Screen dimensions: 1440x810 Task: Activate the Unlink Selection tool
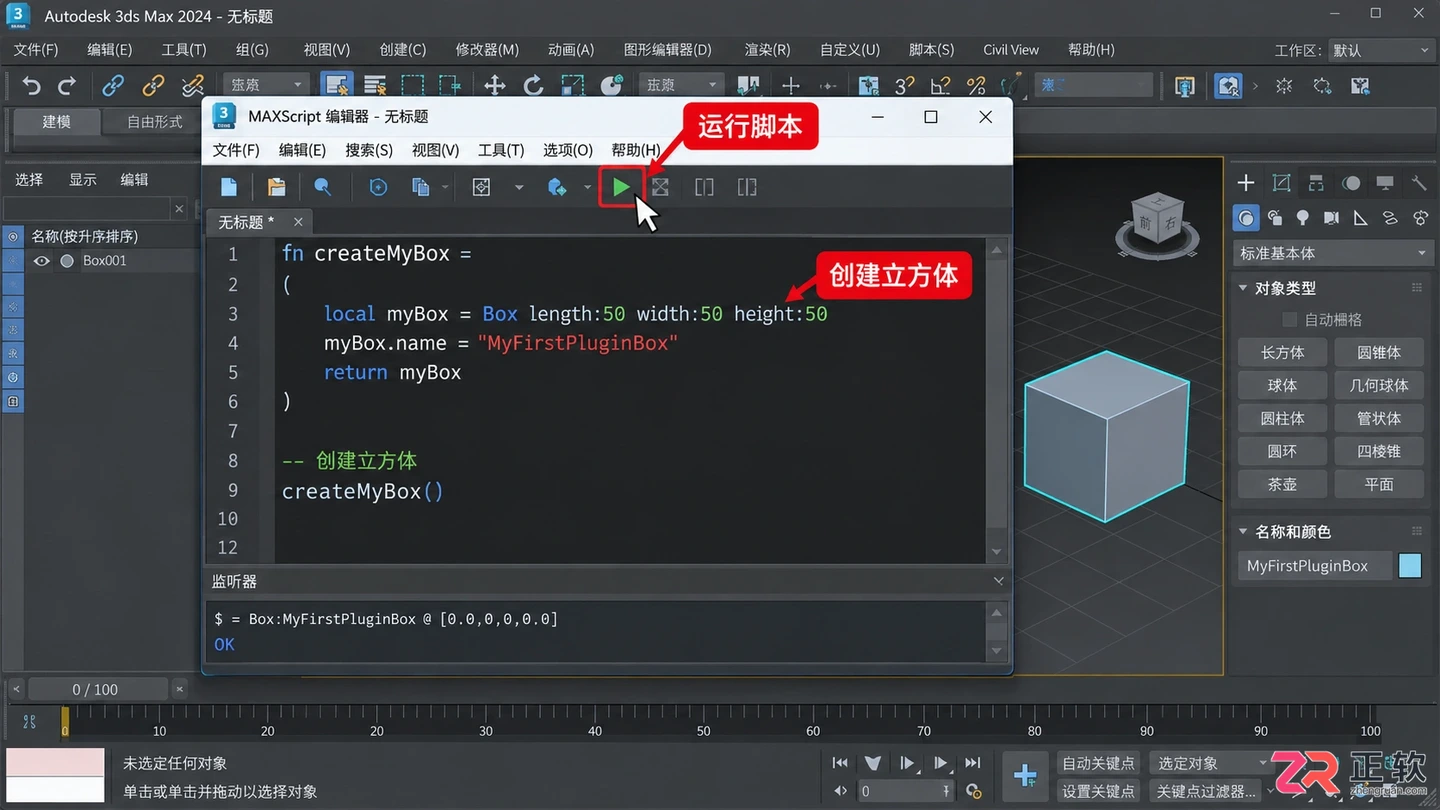coord(153,86)
